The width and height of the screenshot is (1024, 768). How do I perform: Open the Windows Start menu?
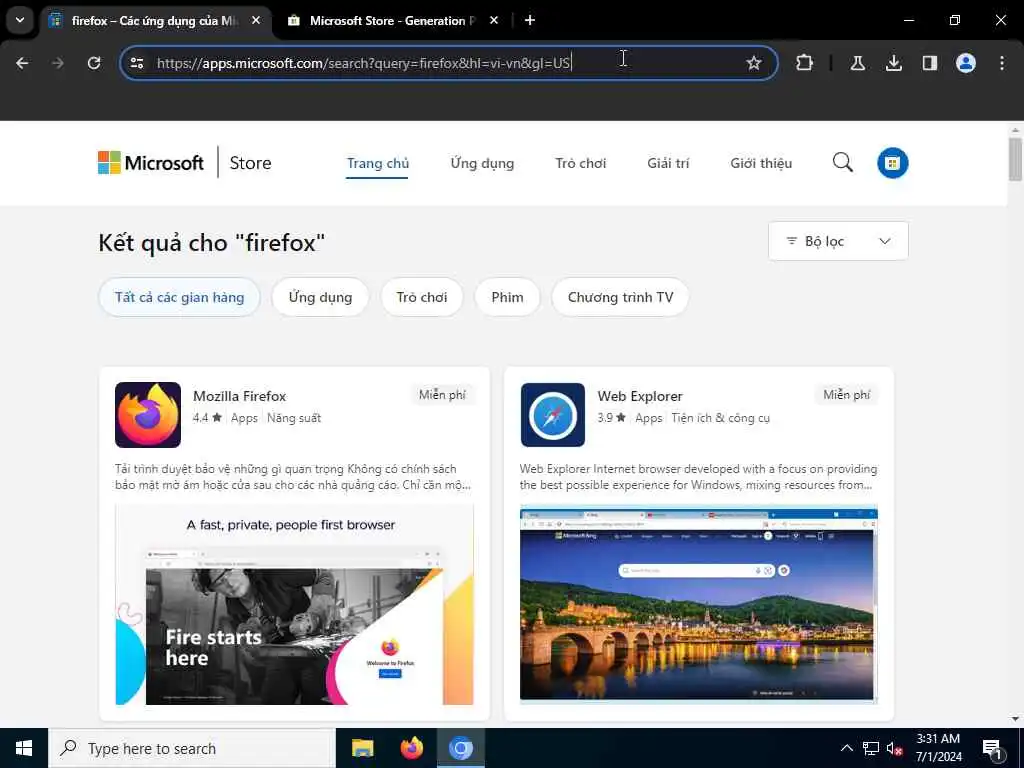(24, 748)
